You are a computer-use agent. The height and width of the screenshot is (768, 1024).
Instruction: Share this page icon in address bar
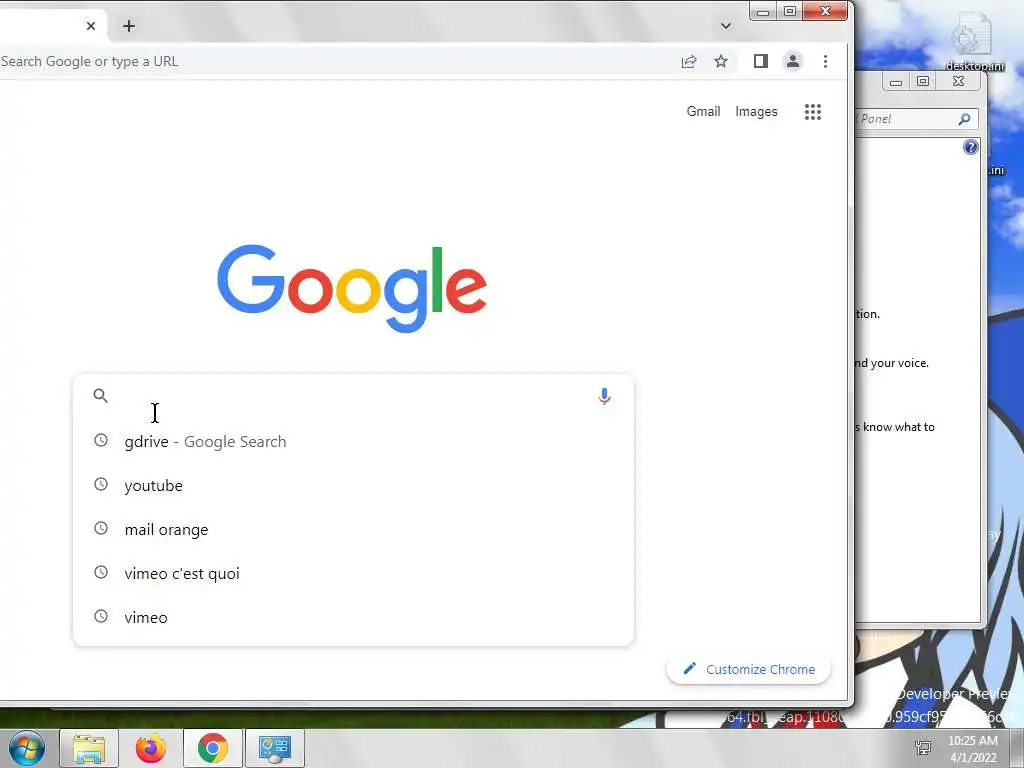(689, 61)
